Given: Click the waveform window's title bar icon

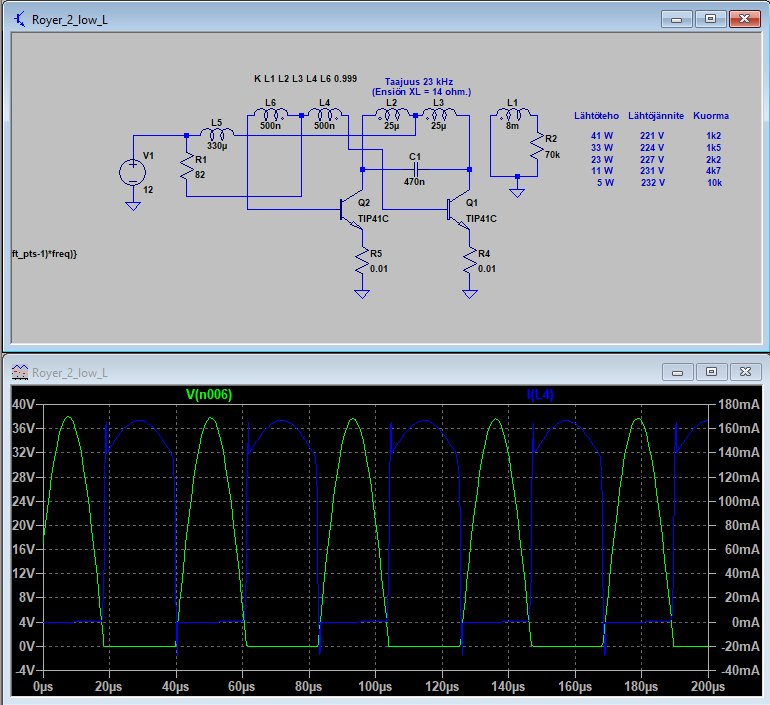Looking at the screenshot, I should coord(19,371).
